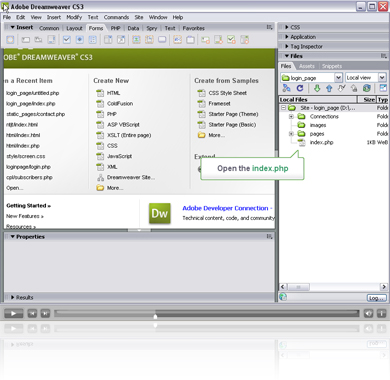Switch to the Common insert tab
This screenshot has height=380, width=390.
point(49,28)
